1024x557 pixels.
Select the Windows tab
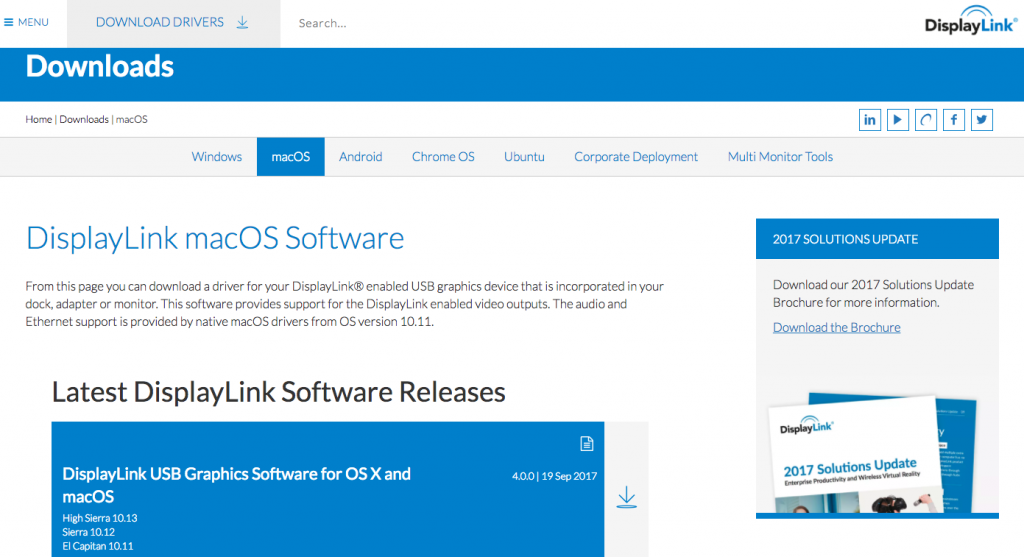coord(217,157)
